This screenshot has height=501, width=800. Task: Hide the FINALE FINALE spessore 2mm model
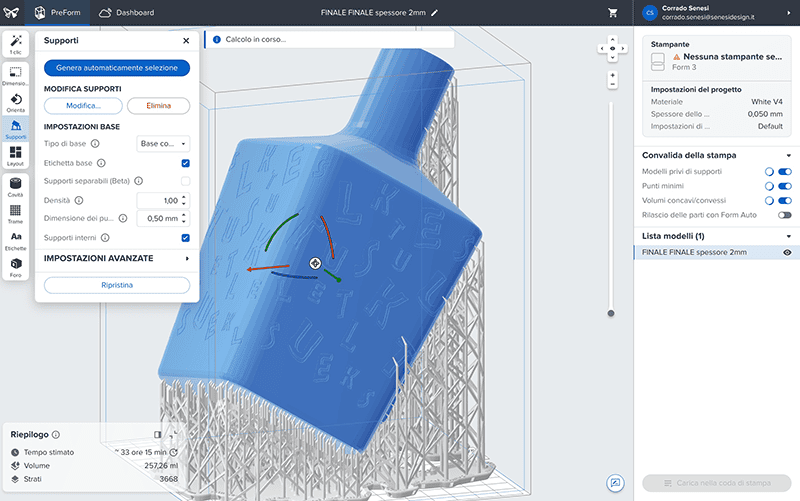(x=787, y=253)
